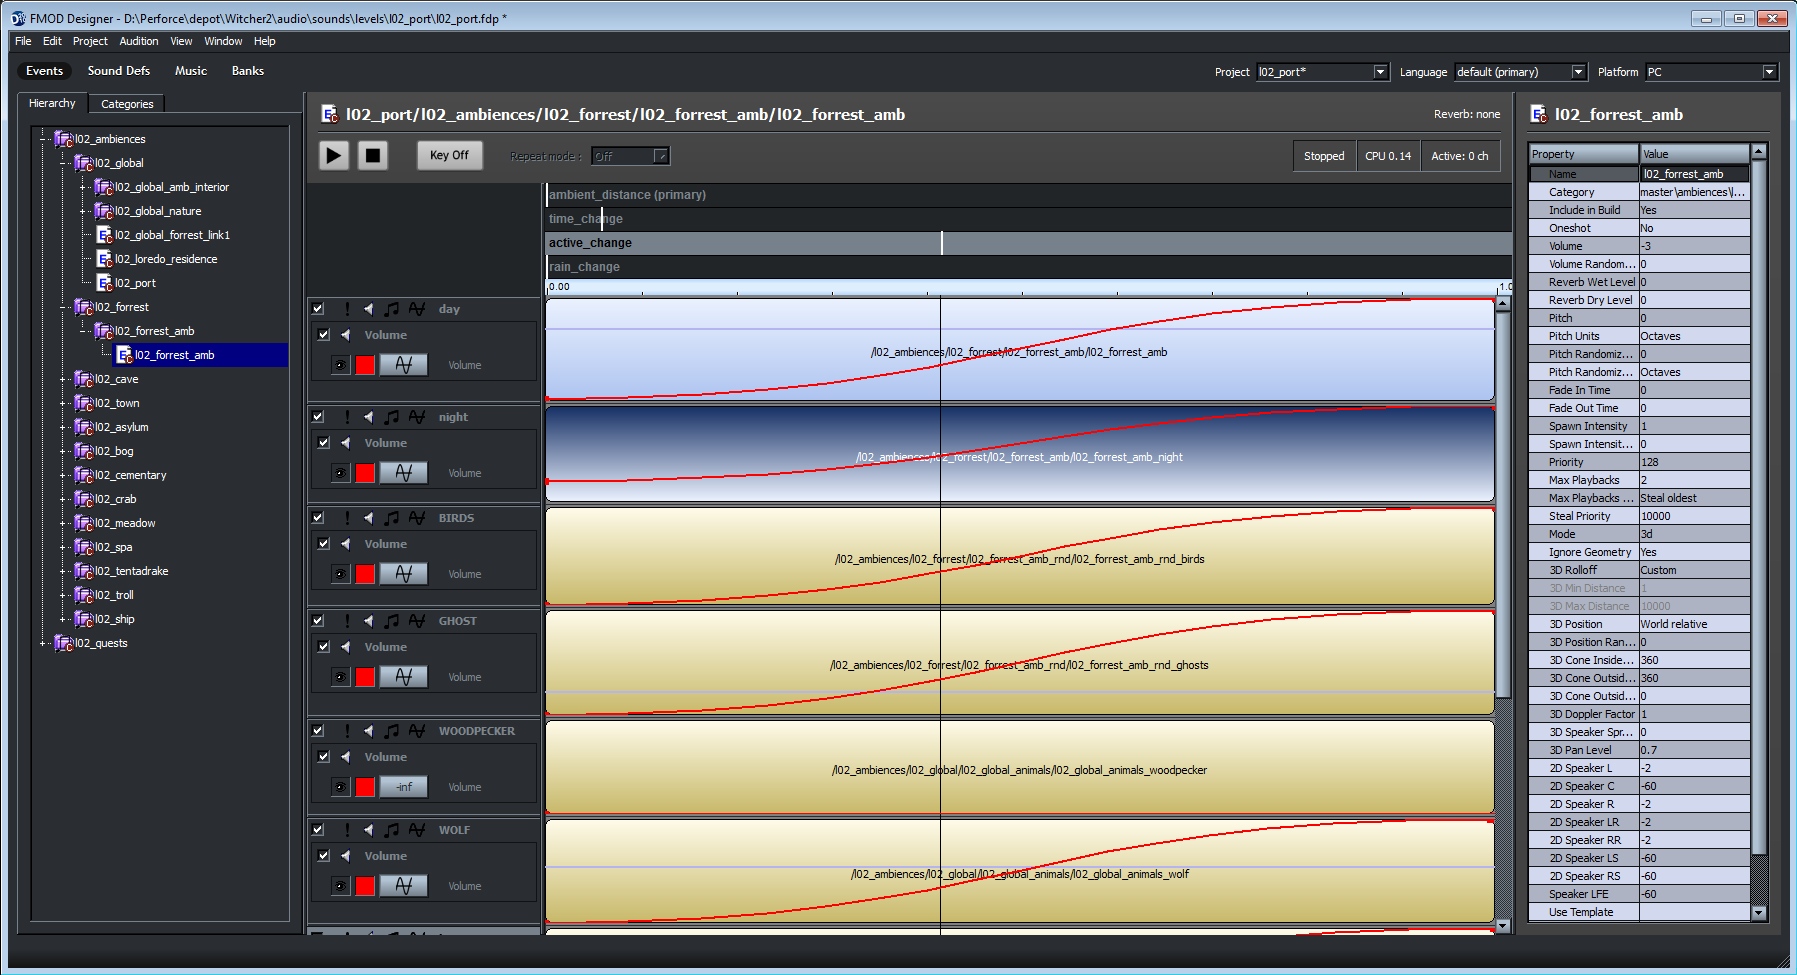Click the event icon in properties panel header

[1539, 114]
